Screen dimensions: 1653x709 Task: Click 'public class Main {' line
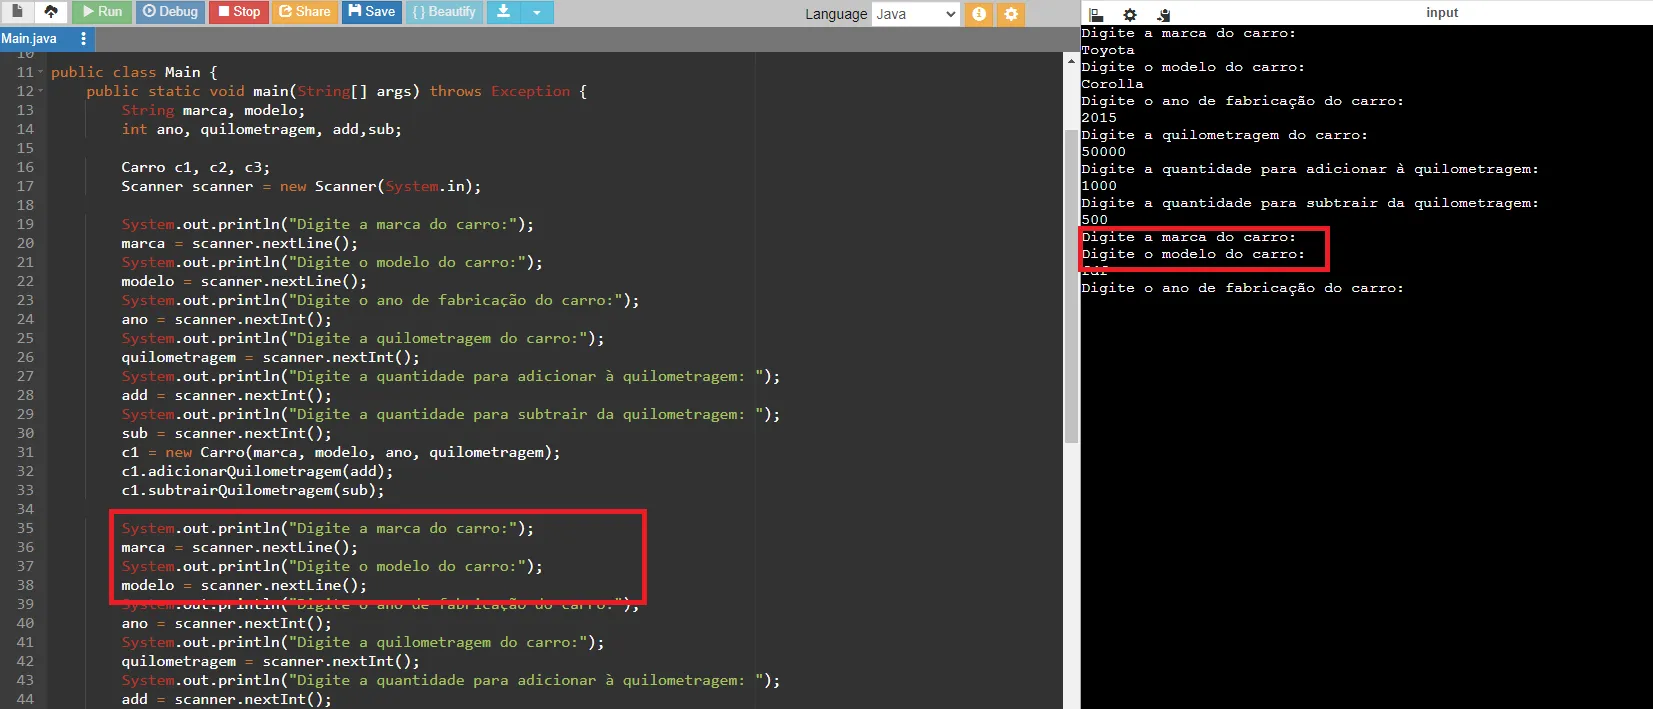click(134, 72)
